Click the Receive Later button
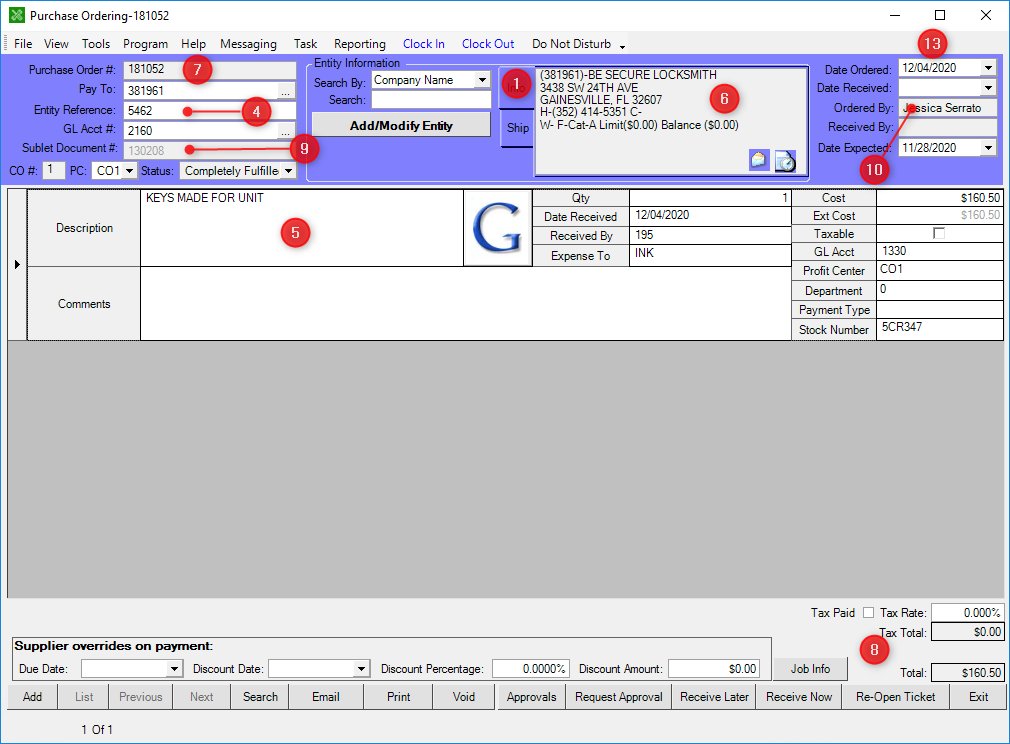This screenshot has height=744, width=1010. [x=714, y=696]
